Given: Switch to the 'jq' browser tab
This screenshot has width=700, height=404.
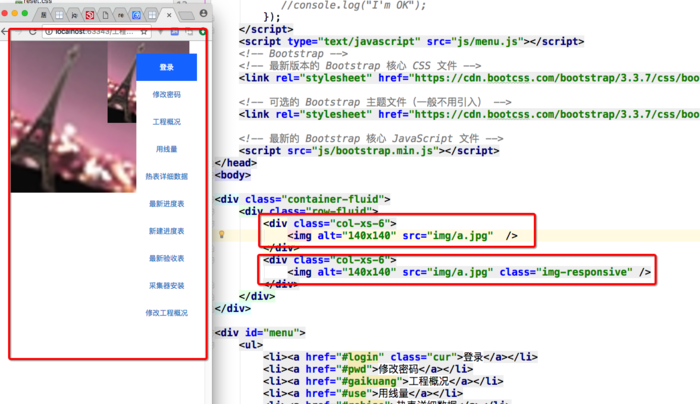Looking at the screenshot, I should (74, 15).
